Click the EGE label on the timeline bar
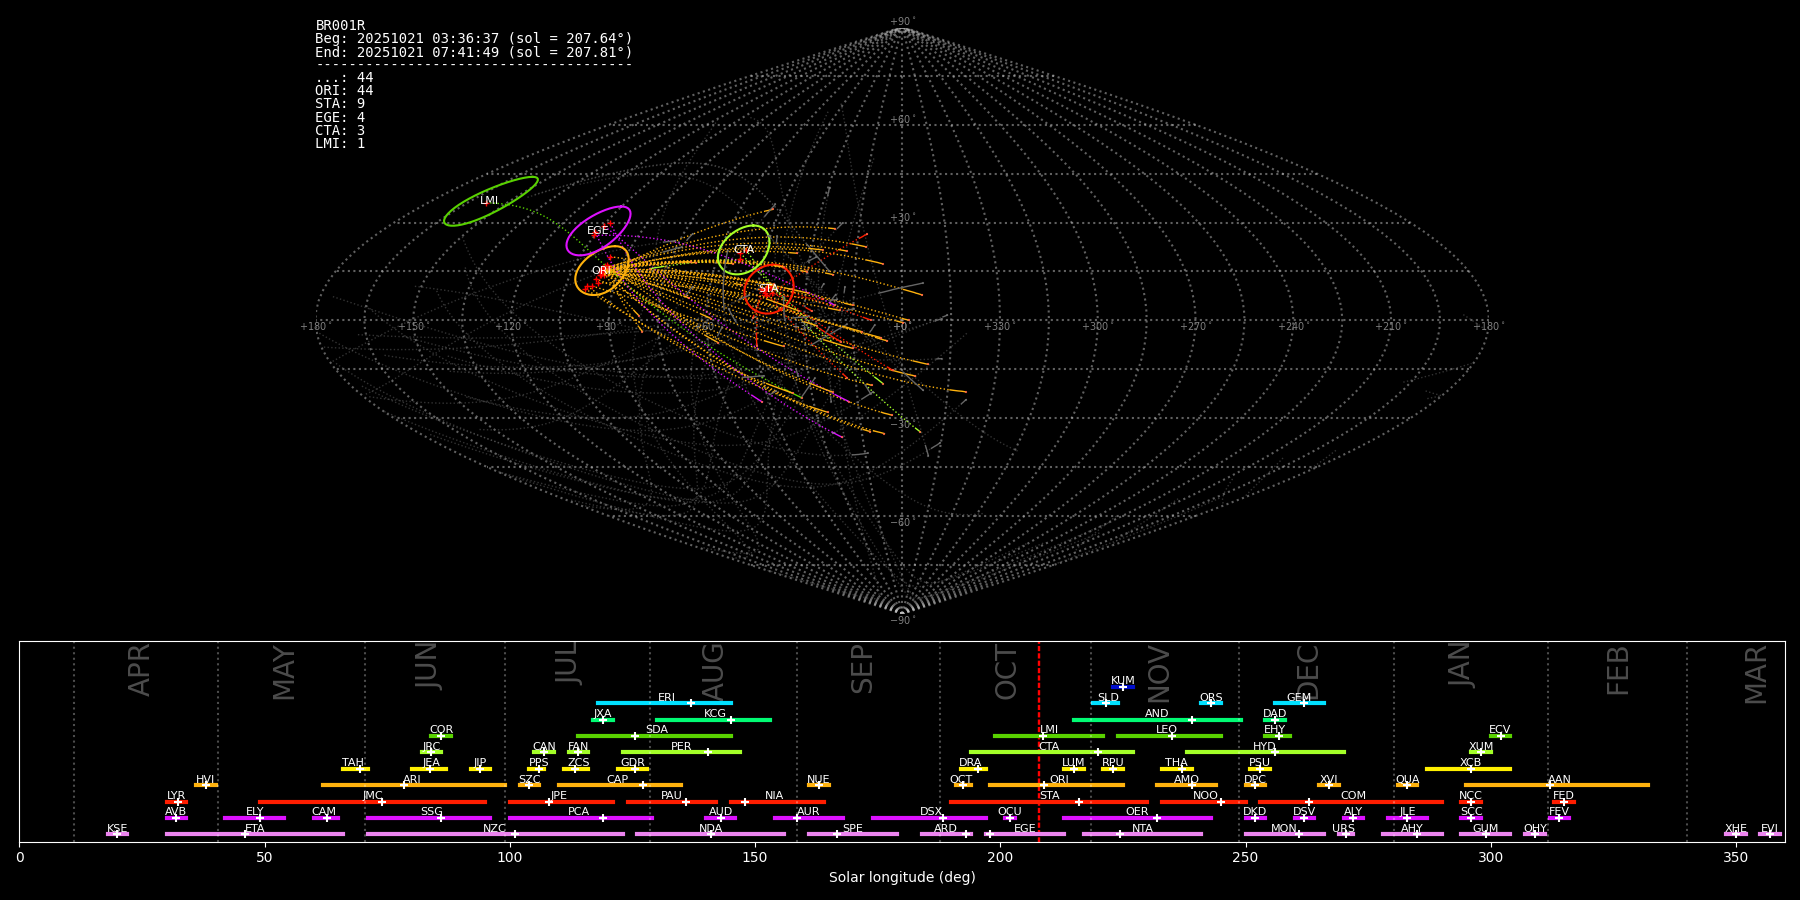Image resolution: width=1800 pixels, height=900 pixels. coord(1025,829)
